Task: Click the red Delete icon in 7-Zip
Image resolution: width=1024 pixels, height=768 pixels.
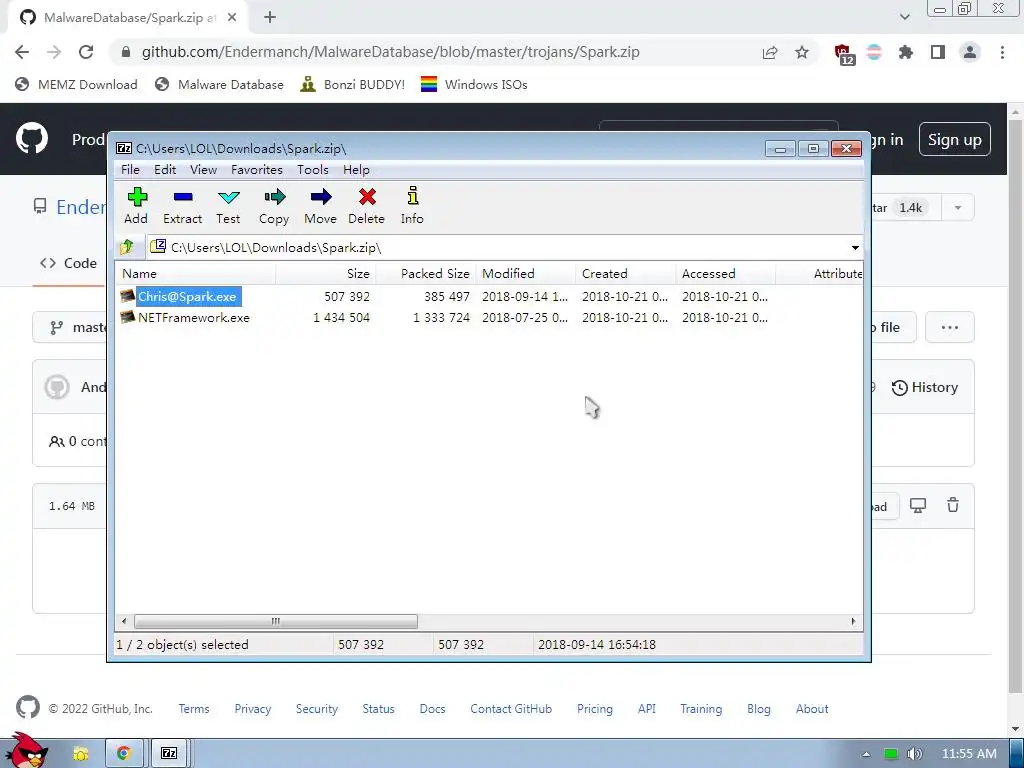Action: tap(366, 206)
